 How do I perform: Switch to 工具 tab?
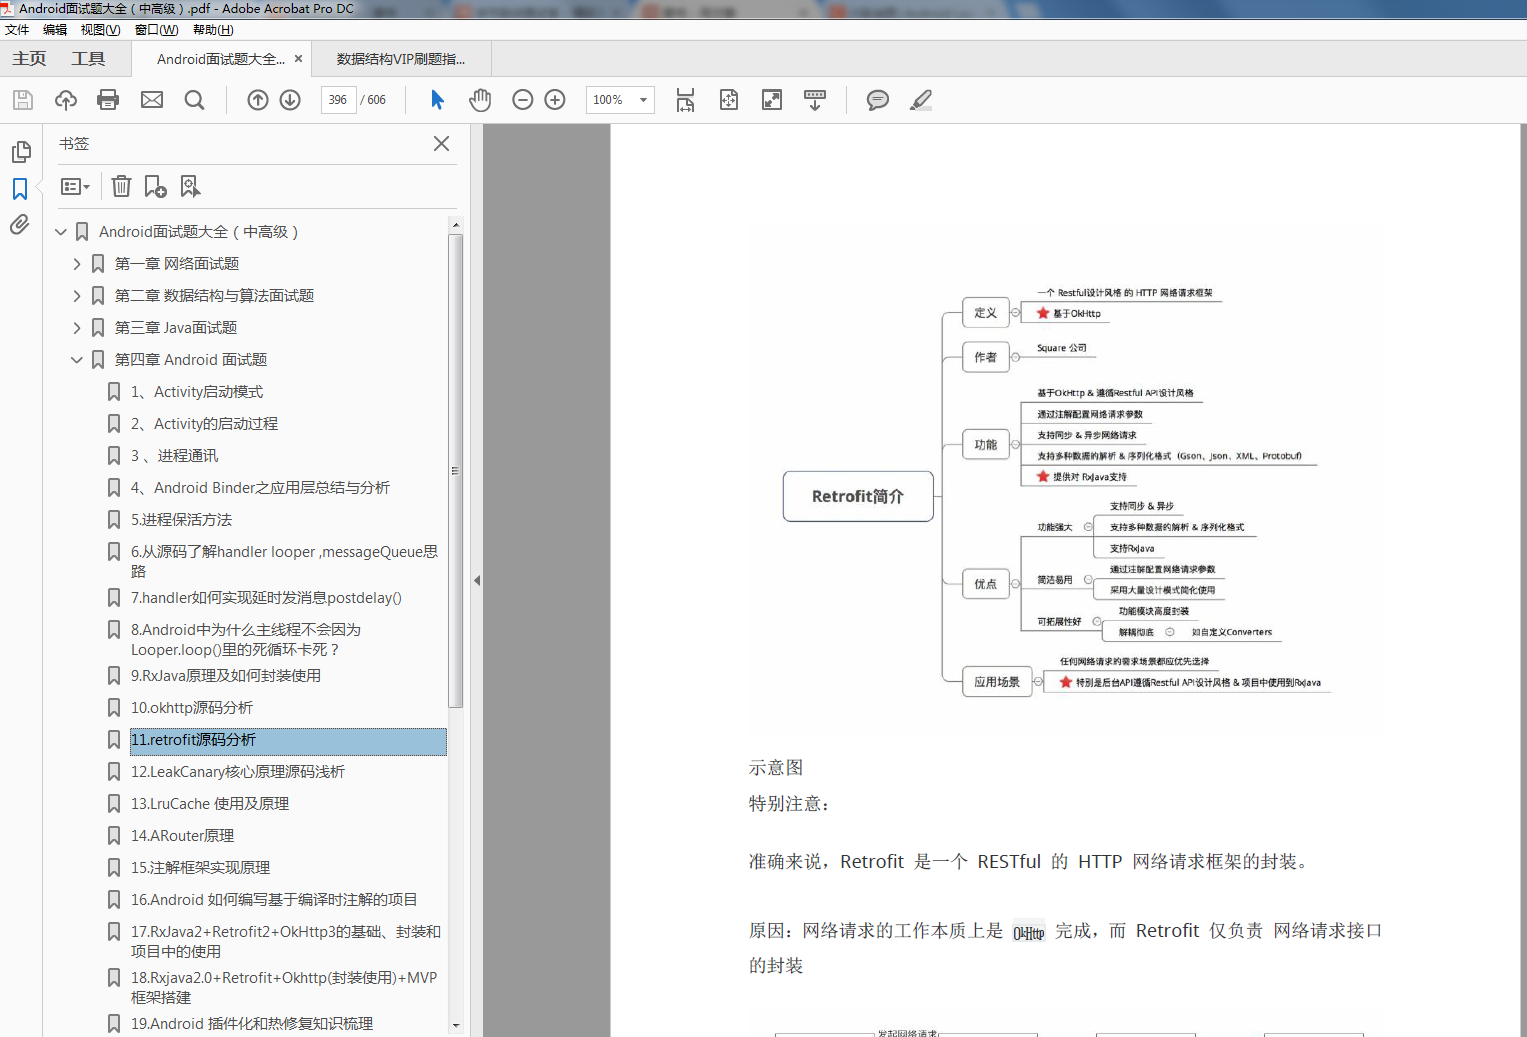point(88,59)
